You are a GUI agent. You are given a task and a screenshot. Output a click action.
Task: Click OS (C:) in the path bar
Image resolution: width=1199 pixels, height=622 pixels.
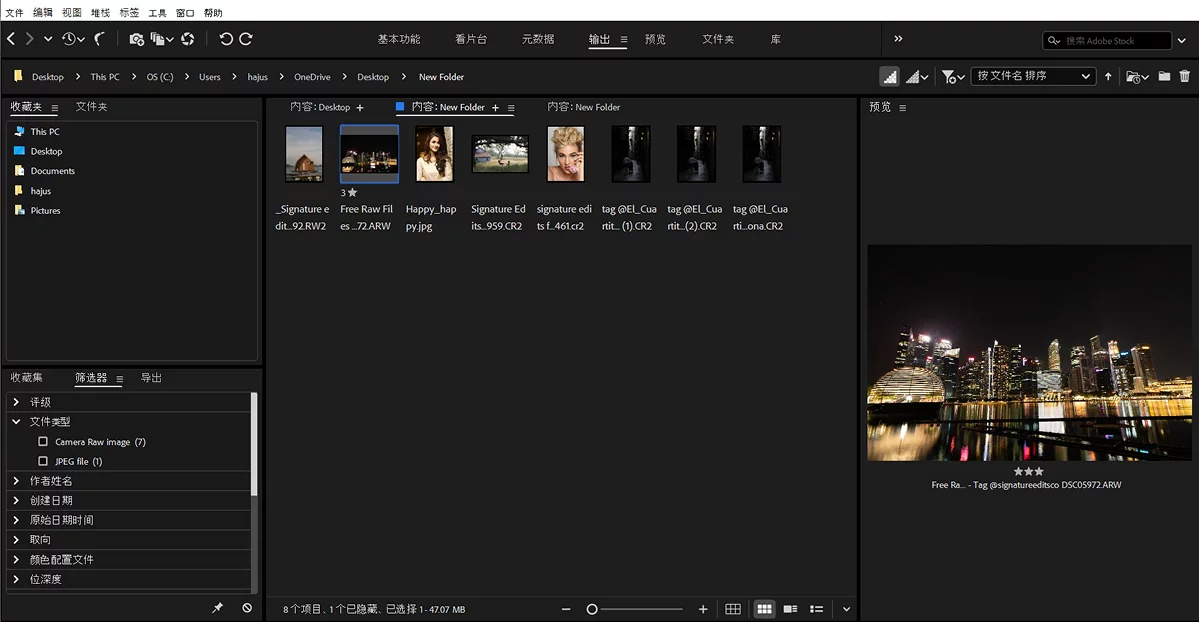[160, 77]
